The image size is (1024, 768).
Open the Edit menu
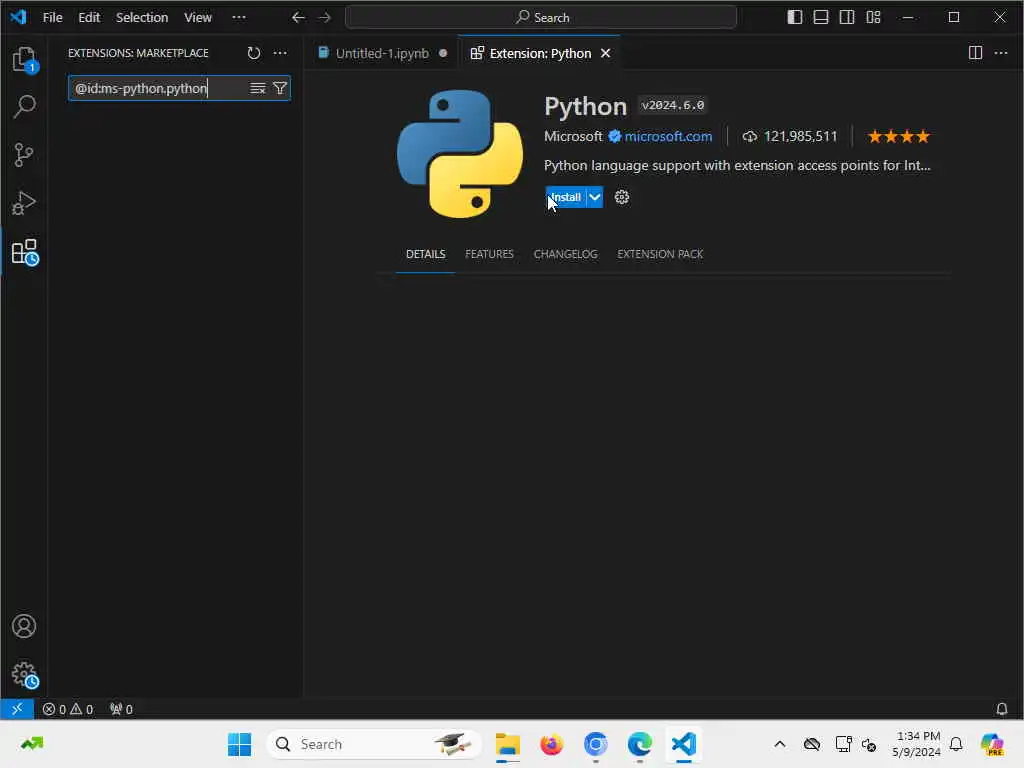point(89,18)
